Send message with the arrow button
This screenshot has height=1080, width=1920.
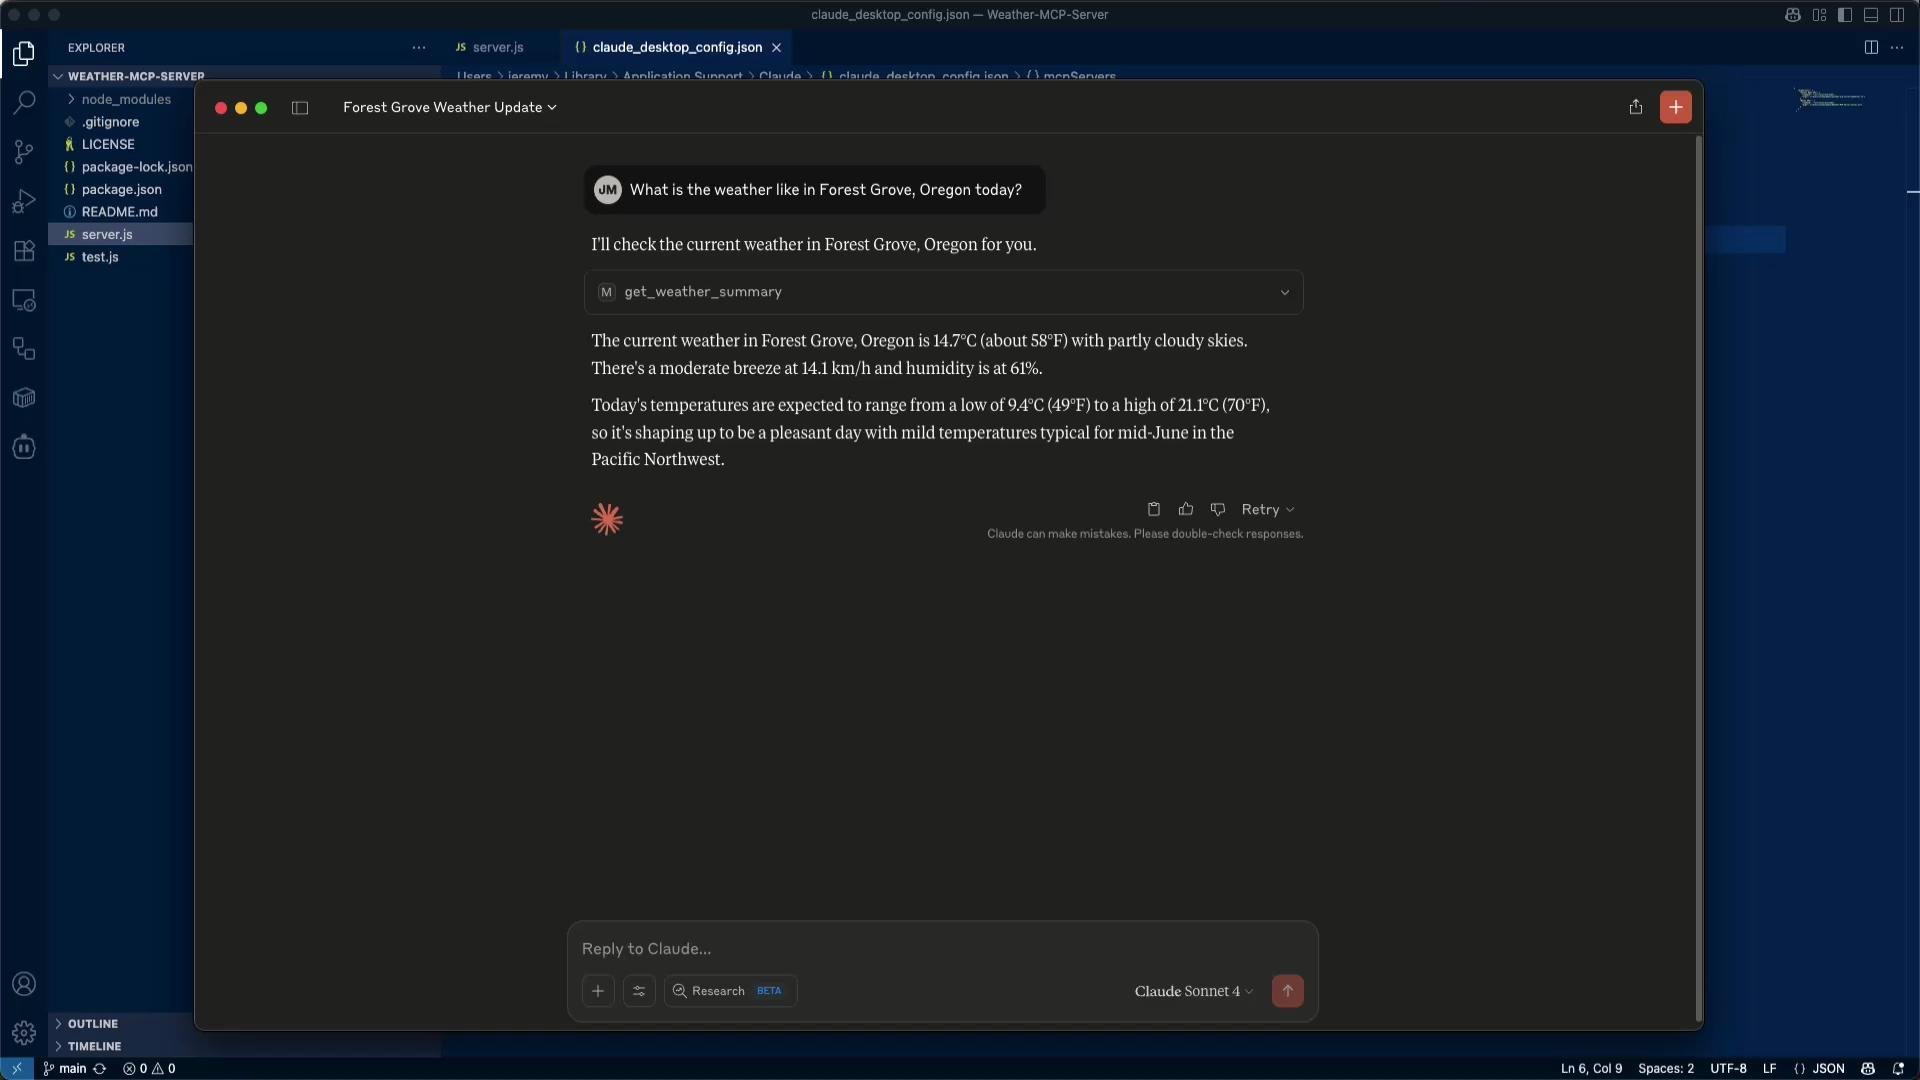(1288, 991)
